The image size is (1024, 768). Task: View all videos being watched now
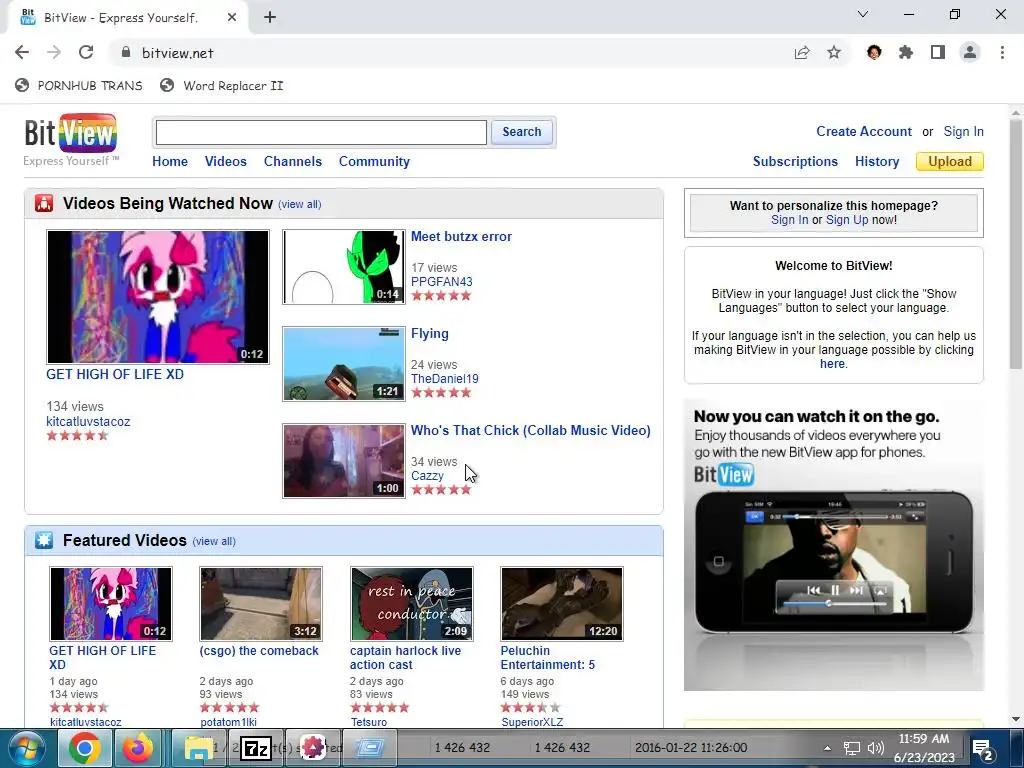coord(300,204)
